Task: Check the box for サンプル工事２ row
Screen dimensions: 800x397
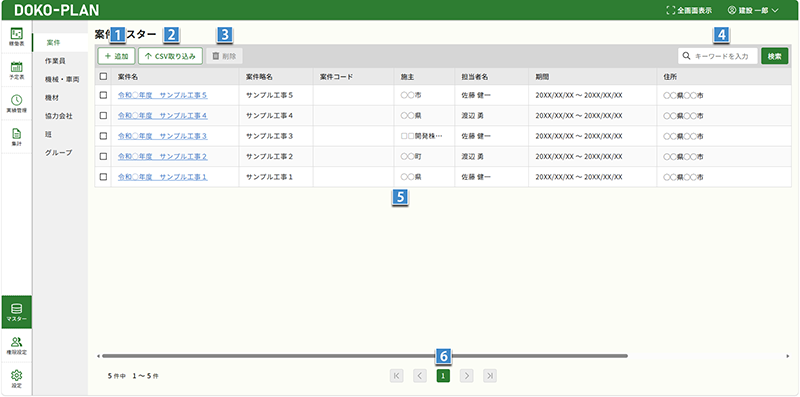Action: tap(104, 156)
